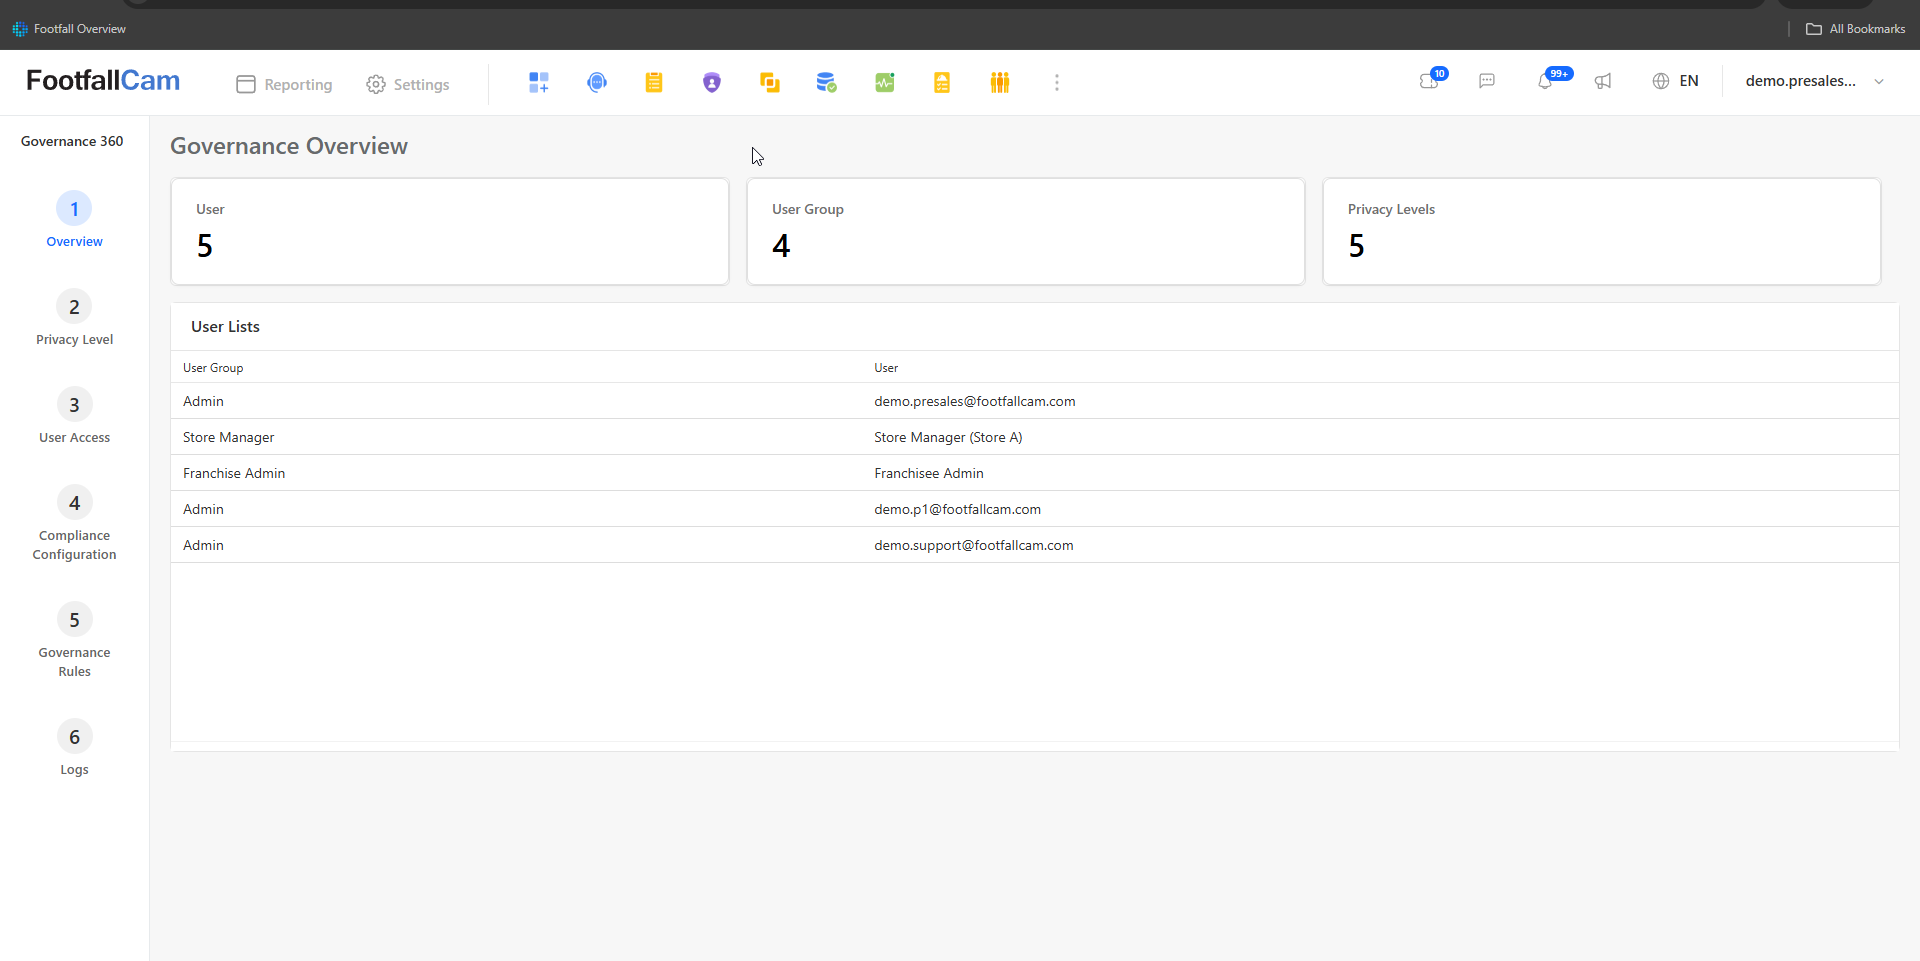Screen dimensions: 1920x961
Task: Click the green health monitor icon
Action: (885, 82)
